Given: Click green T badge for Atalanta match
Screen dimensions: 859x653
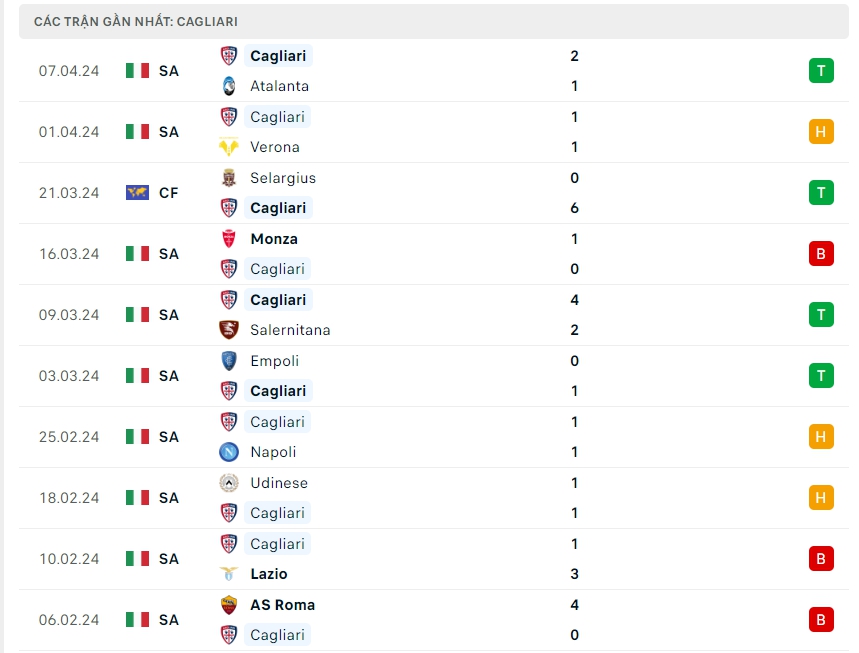Looking at the screenshot, I should pos(821,70).
